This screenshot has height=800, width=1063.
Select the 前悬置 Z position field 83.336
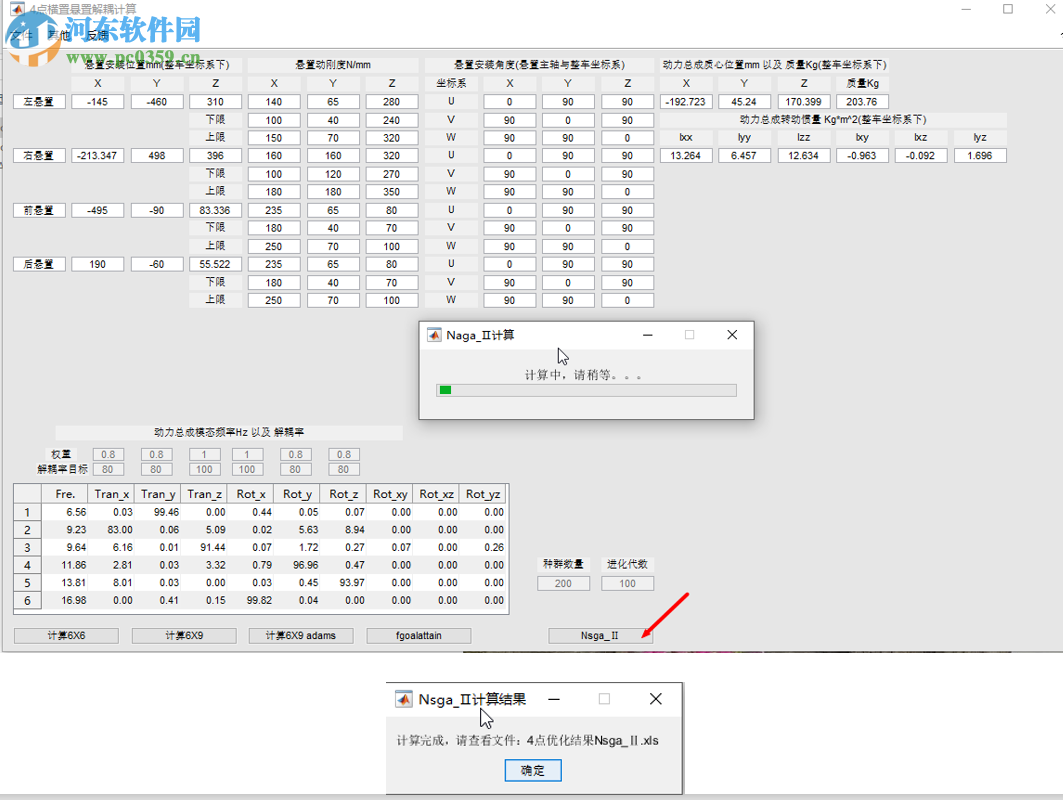[x=216, y=210]
